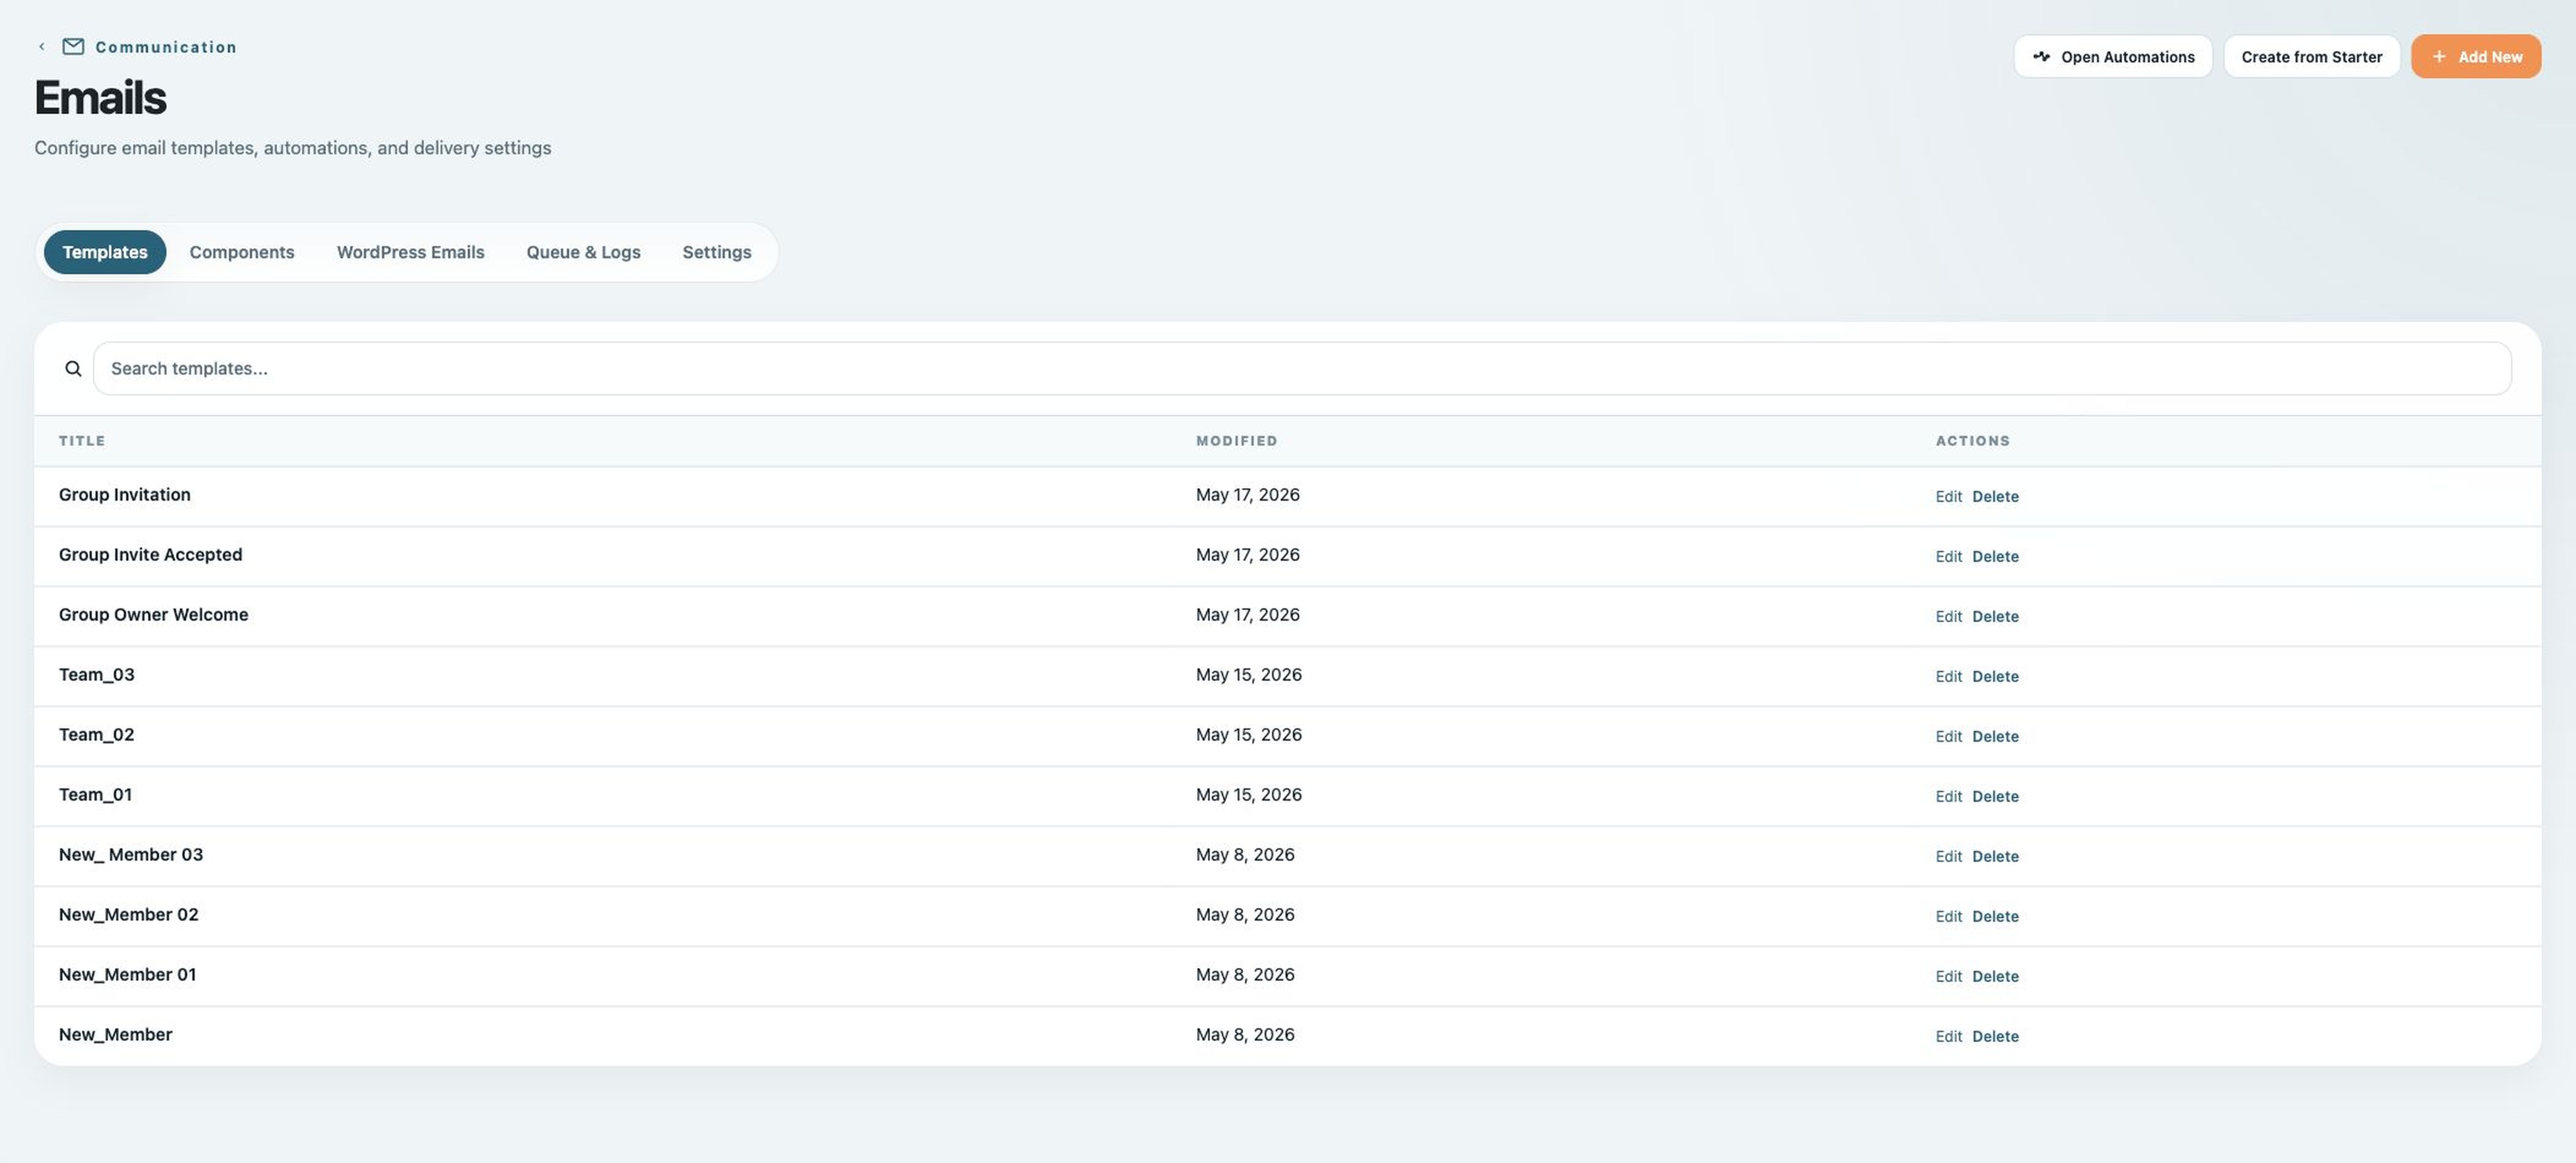The height and width of the screenshot is (1163, 2576).
Task: Select the New_Member 01 title
Action: (x=127, y=975)
